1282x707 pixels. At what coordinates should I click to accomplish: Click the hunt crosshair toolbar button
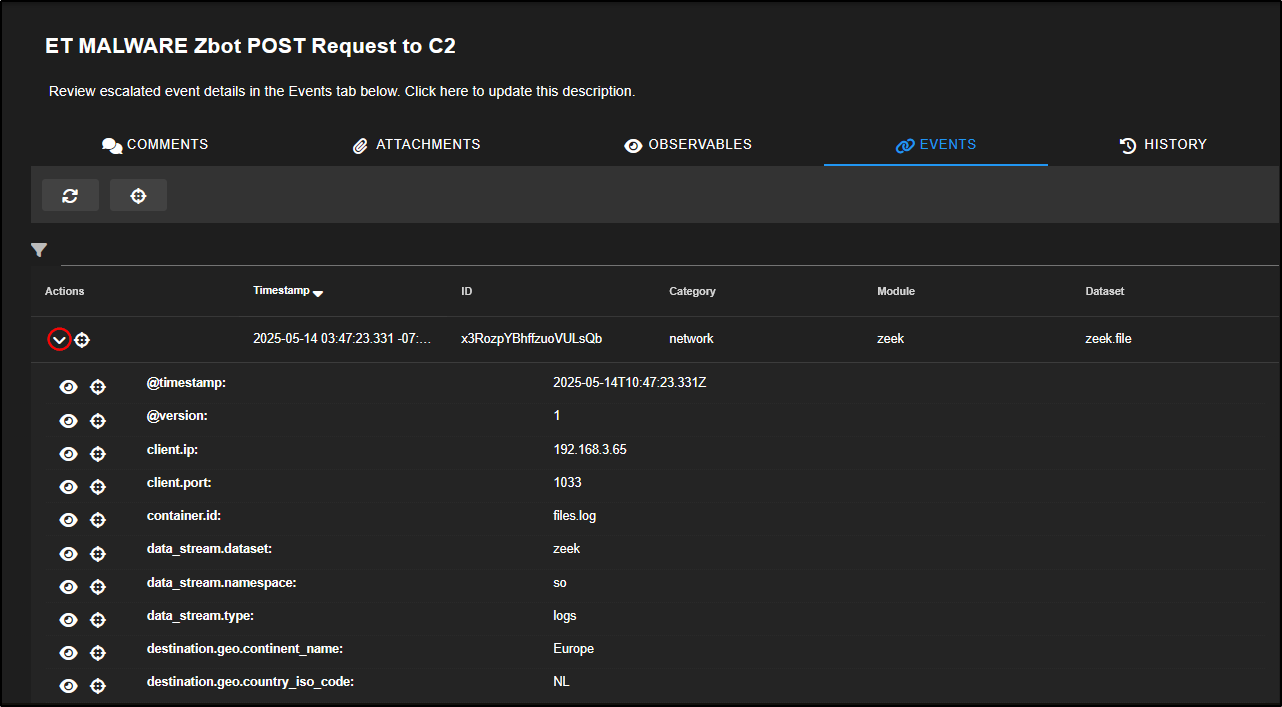(138, 196)
